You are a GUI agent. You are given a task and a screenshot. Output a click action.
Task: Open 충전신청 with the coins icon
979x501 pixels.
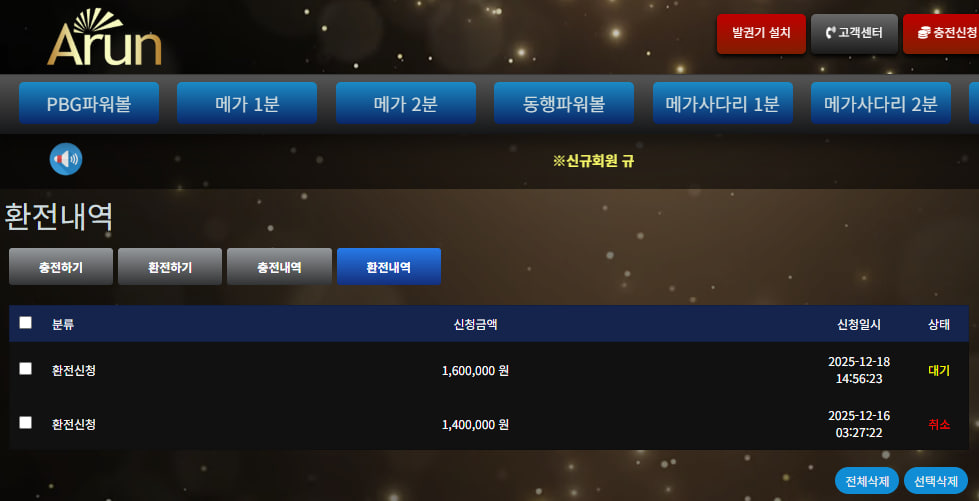pos(941,34)
